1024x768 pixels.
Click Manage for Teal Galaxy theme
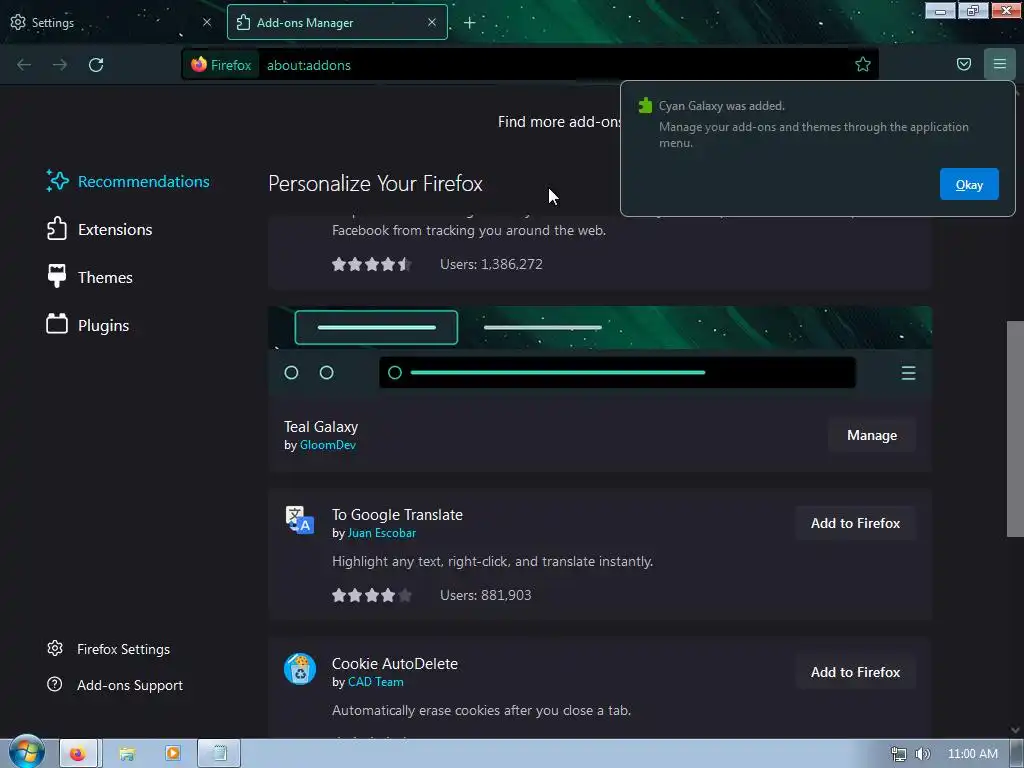pyautogui.click(x=872, y=435)
